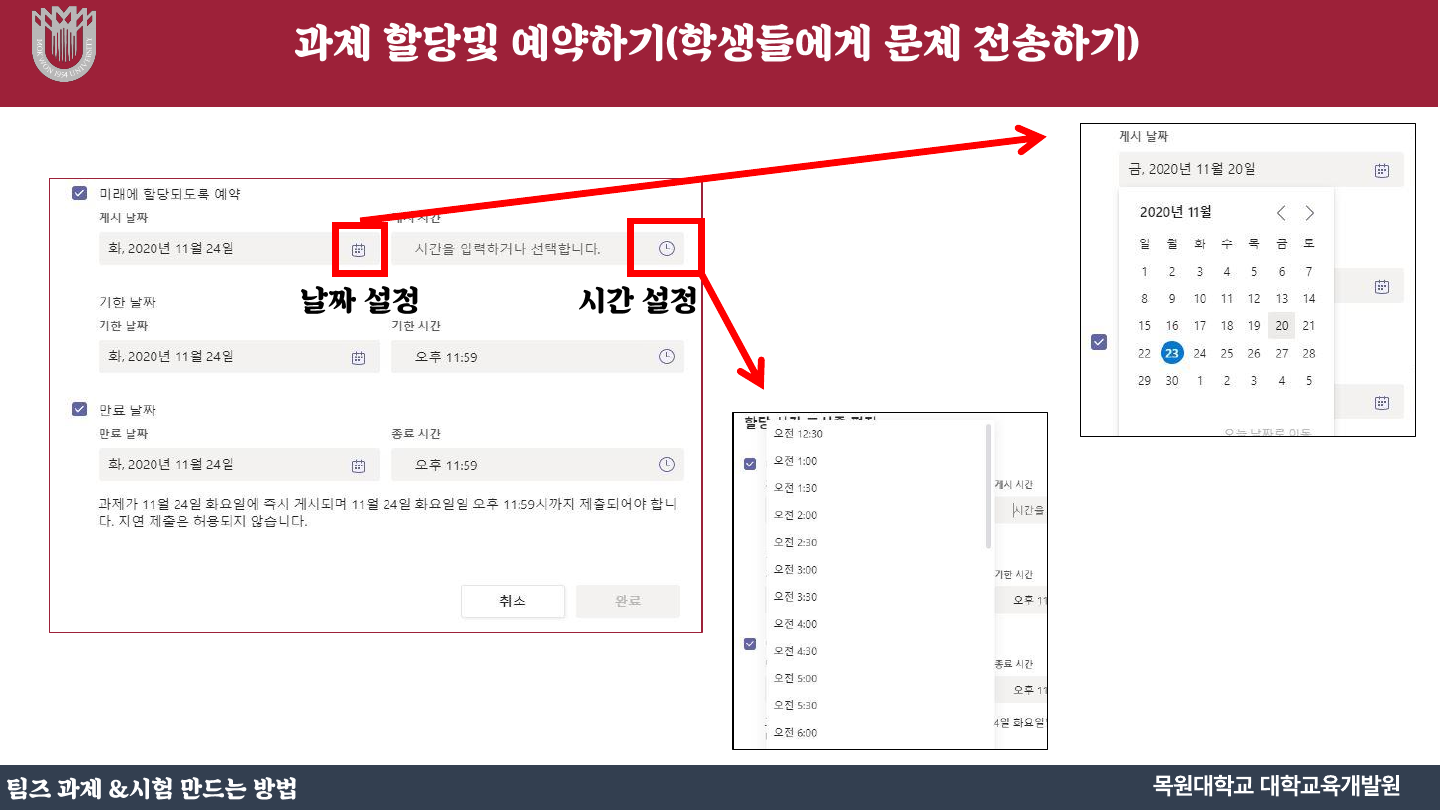Click the university logo in the header
Viewport: 1440px width, 810px height.
[x=64, y=43]
